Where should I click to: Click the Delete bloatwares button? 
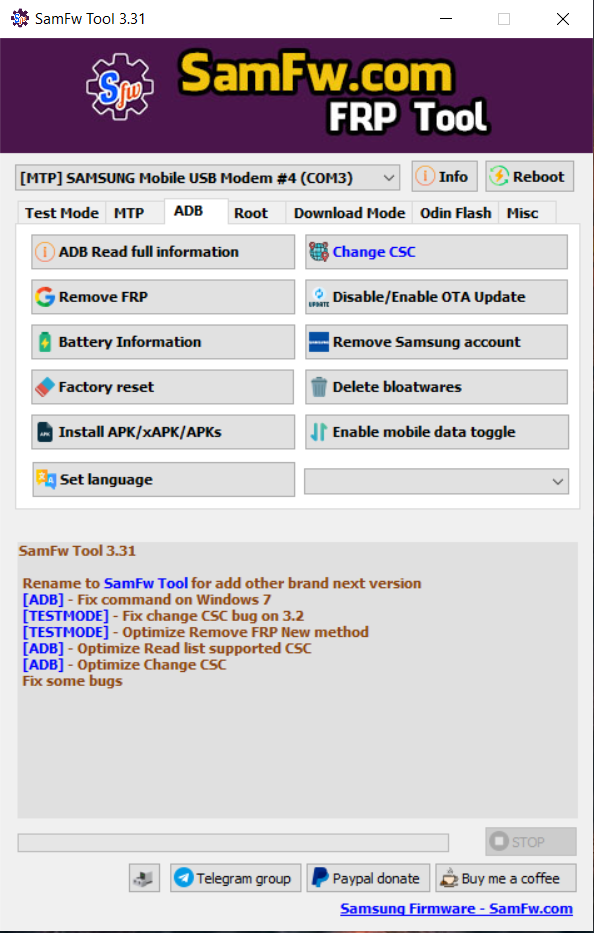436,387
